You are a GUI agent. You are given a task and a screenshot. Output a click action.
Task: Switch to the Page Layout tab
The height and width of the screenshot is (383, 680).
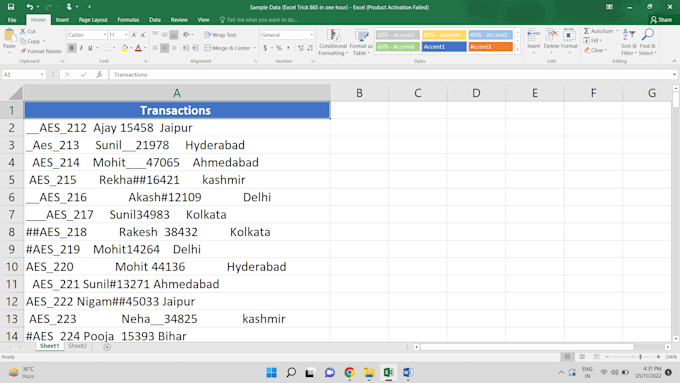(x=93, y=20)
